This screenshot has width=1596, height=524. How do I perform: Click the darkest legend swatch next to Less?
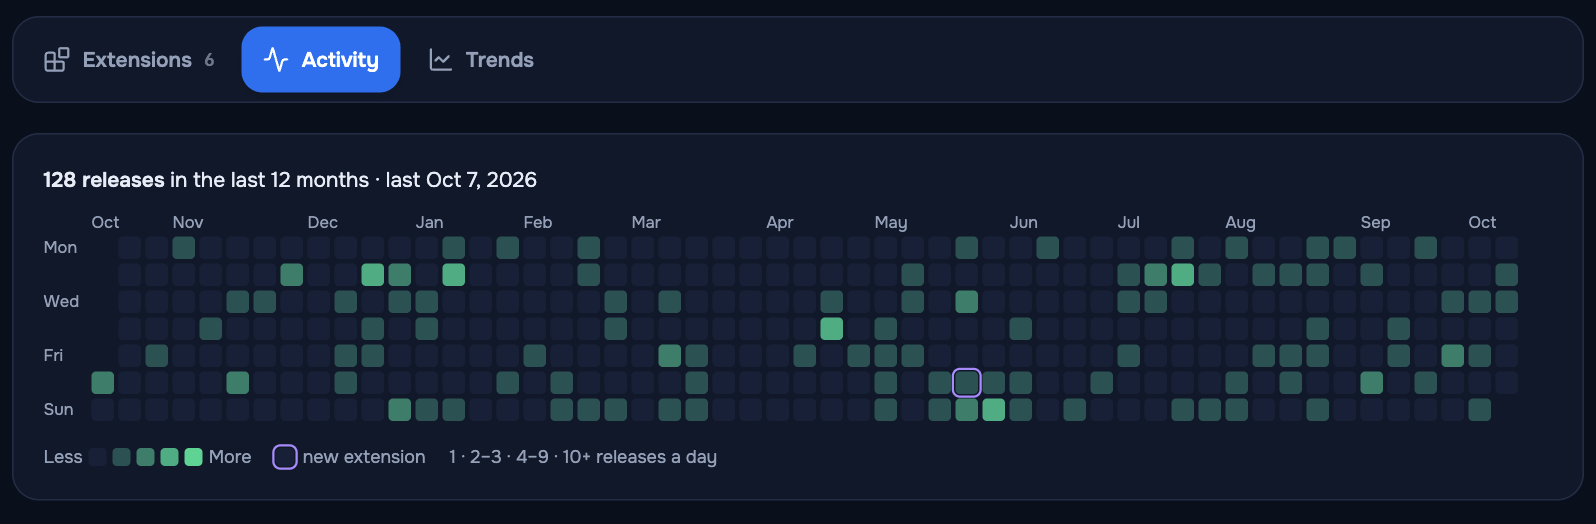(98, 457)
